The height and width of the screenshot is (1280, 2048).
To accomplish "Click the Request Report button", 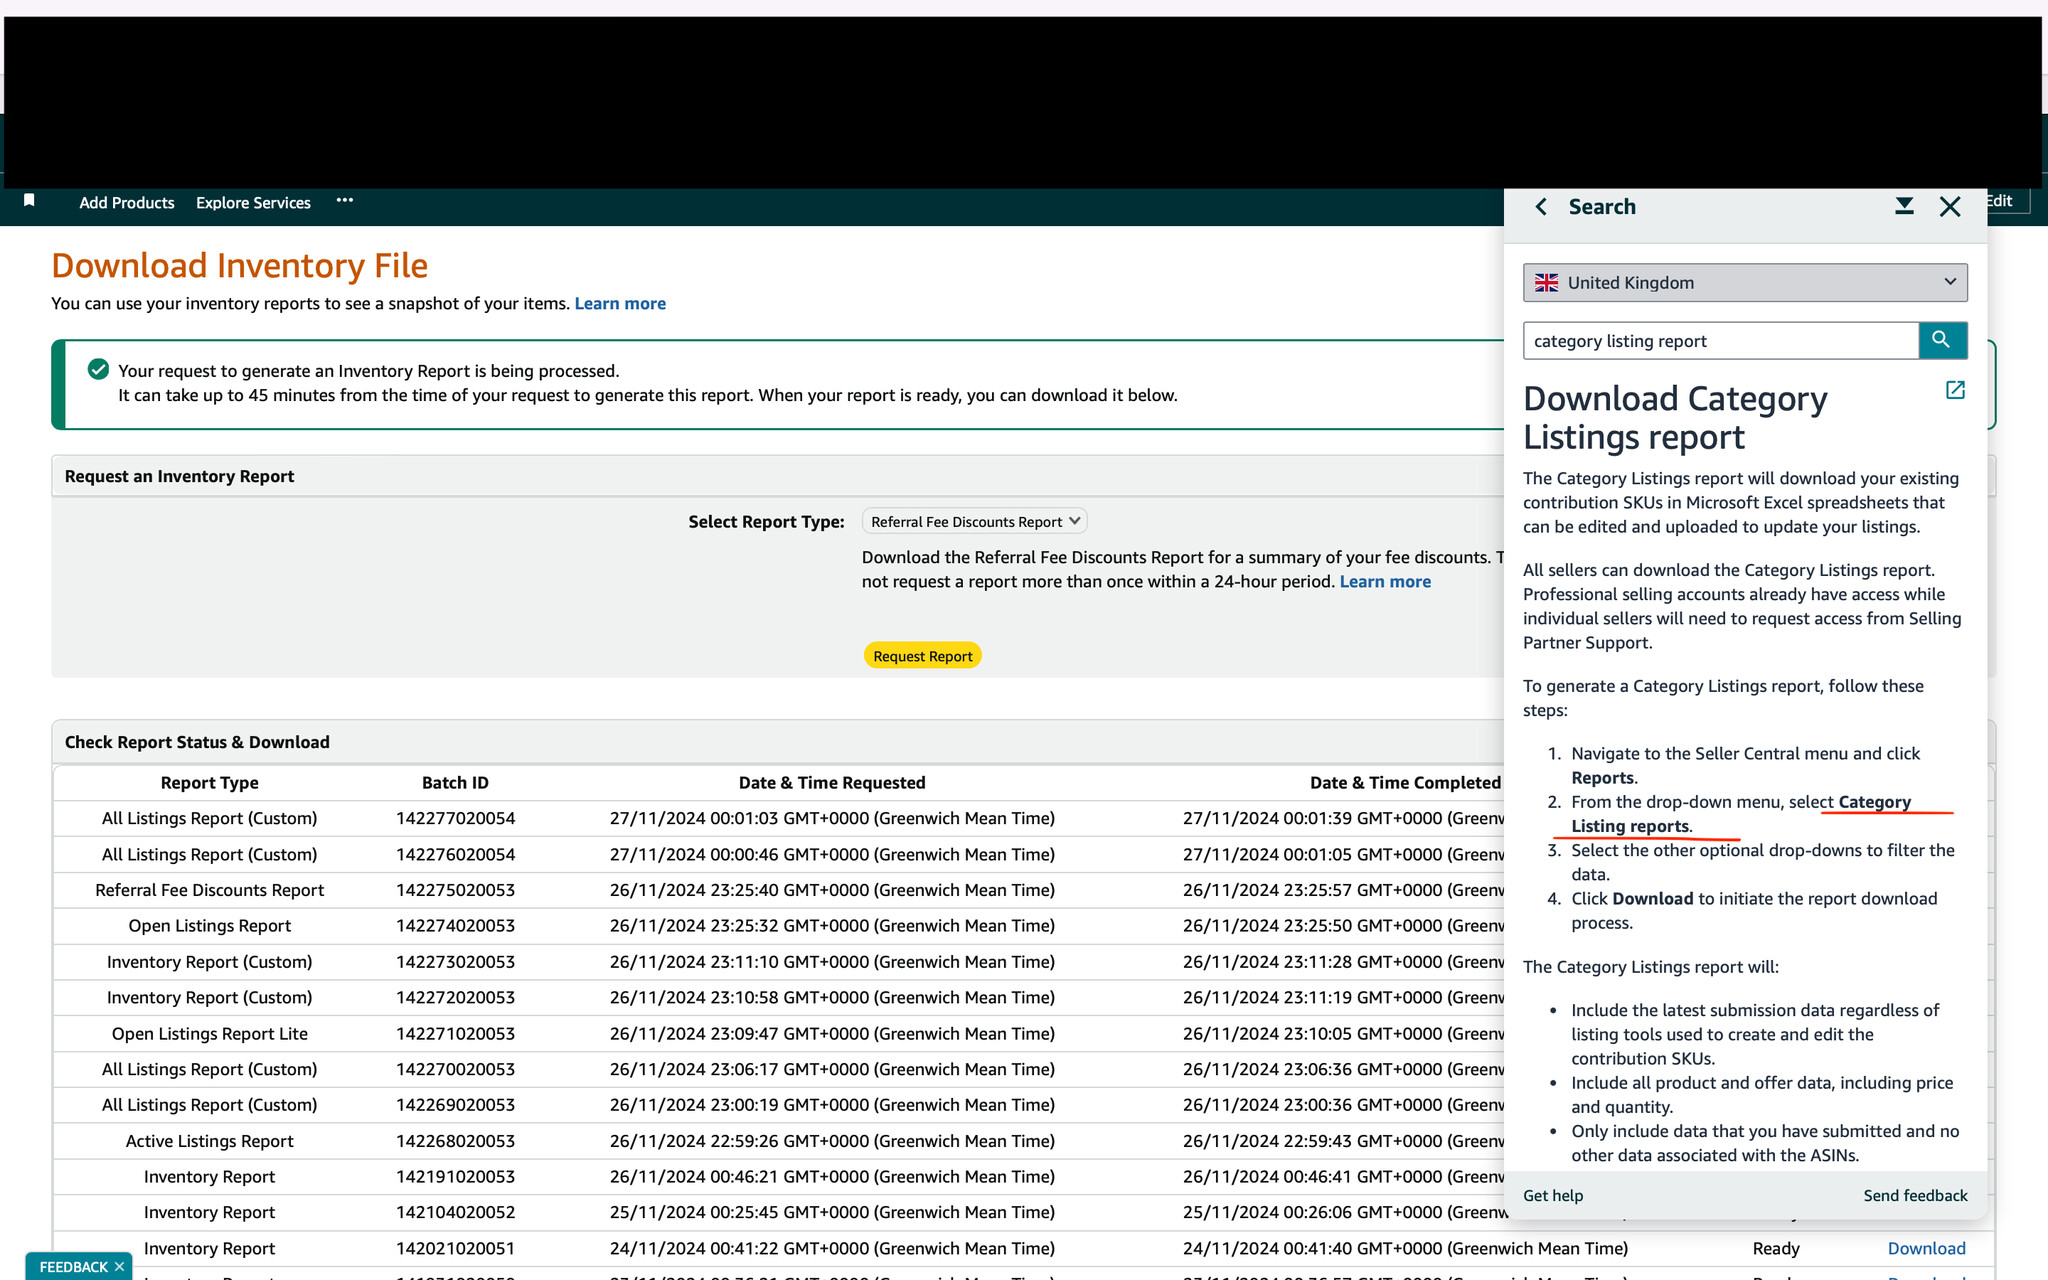I will 922,656.
